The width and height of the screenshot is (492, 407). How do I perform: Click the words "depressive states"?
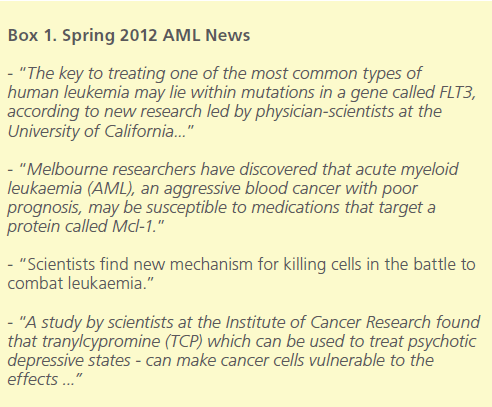click(x=69, y=360)
